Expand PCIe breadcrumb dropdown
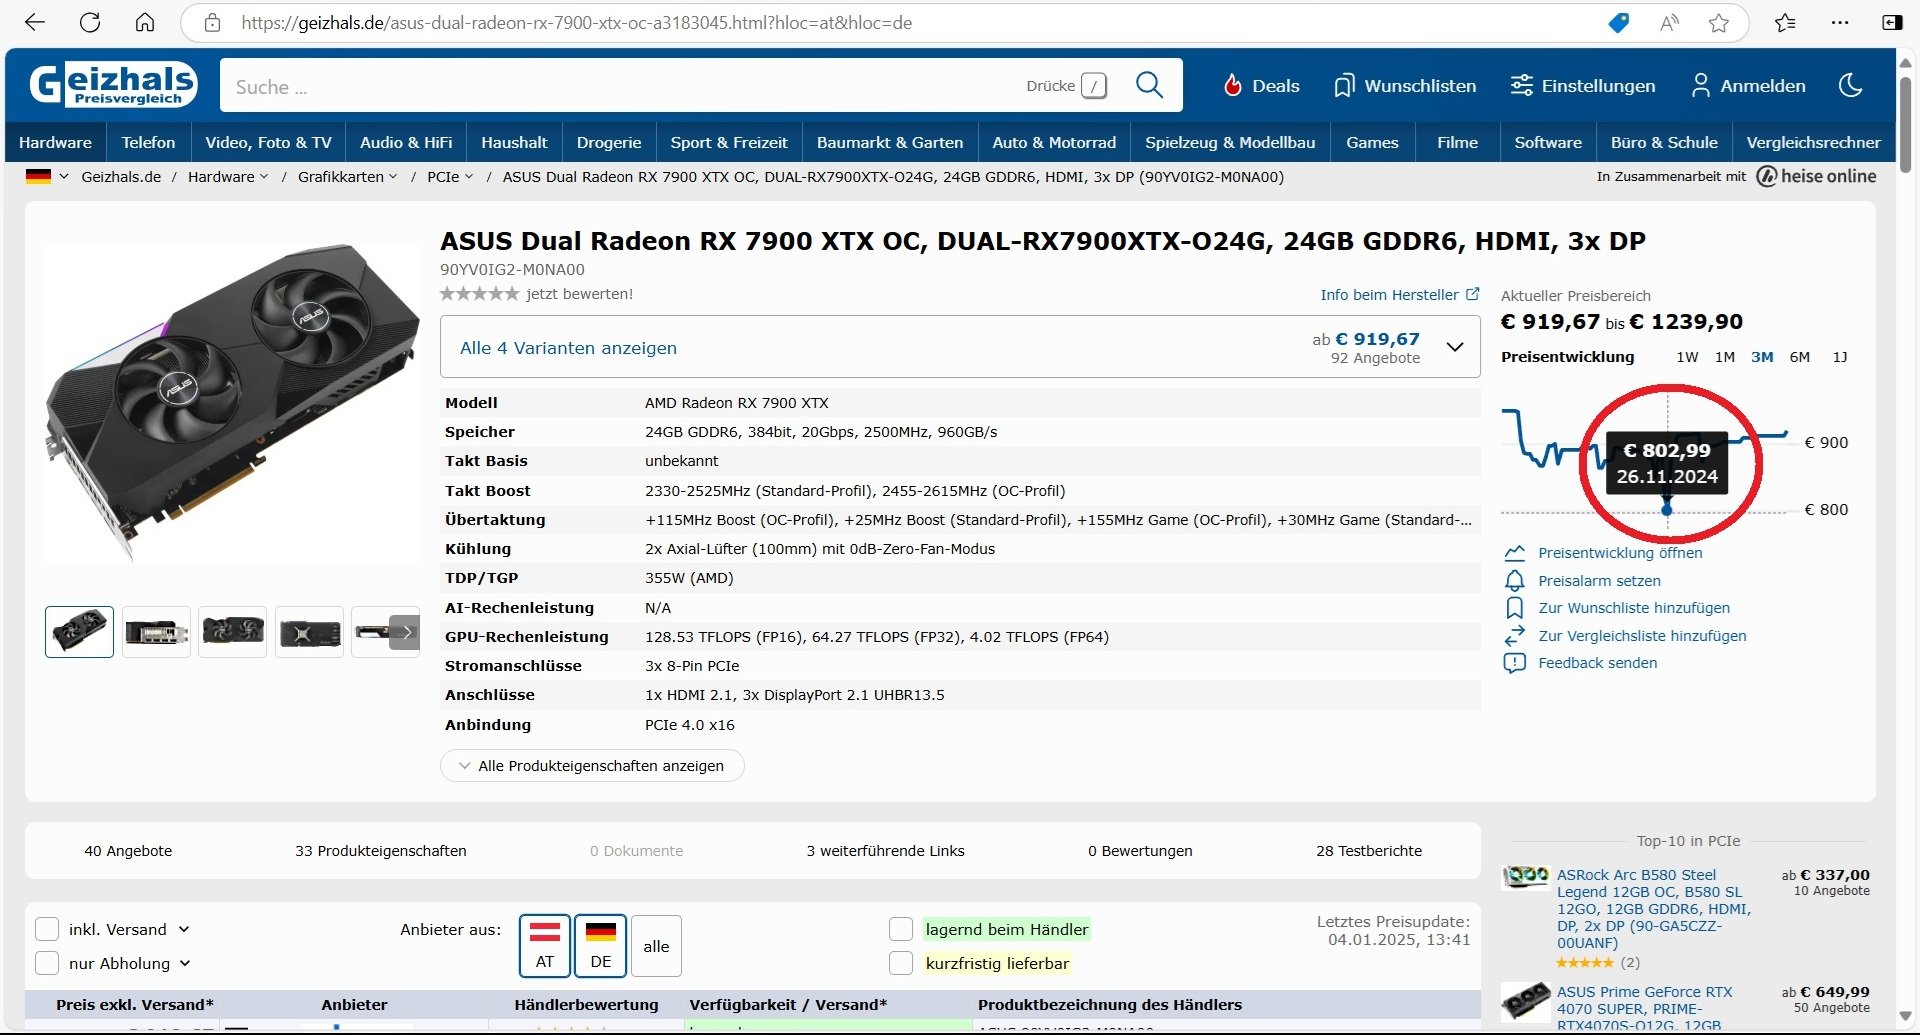The image size is (1920, 1035). (x=468, y=177)
